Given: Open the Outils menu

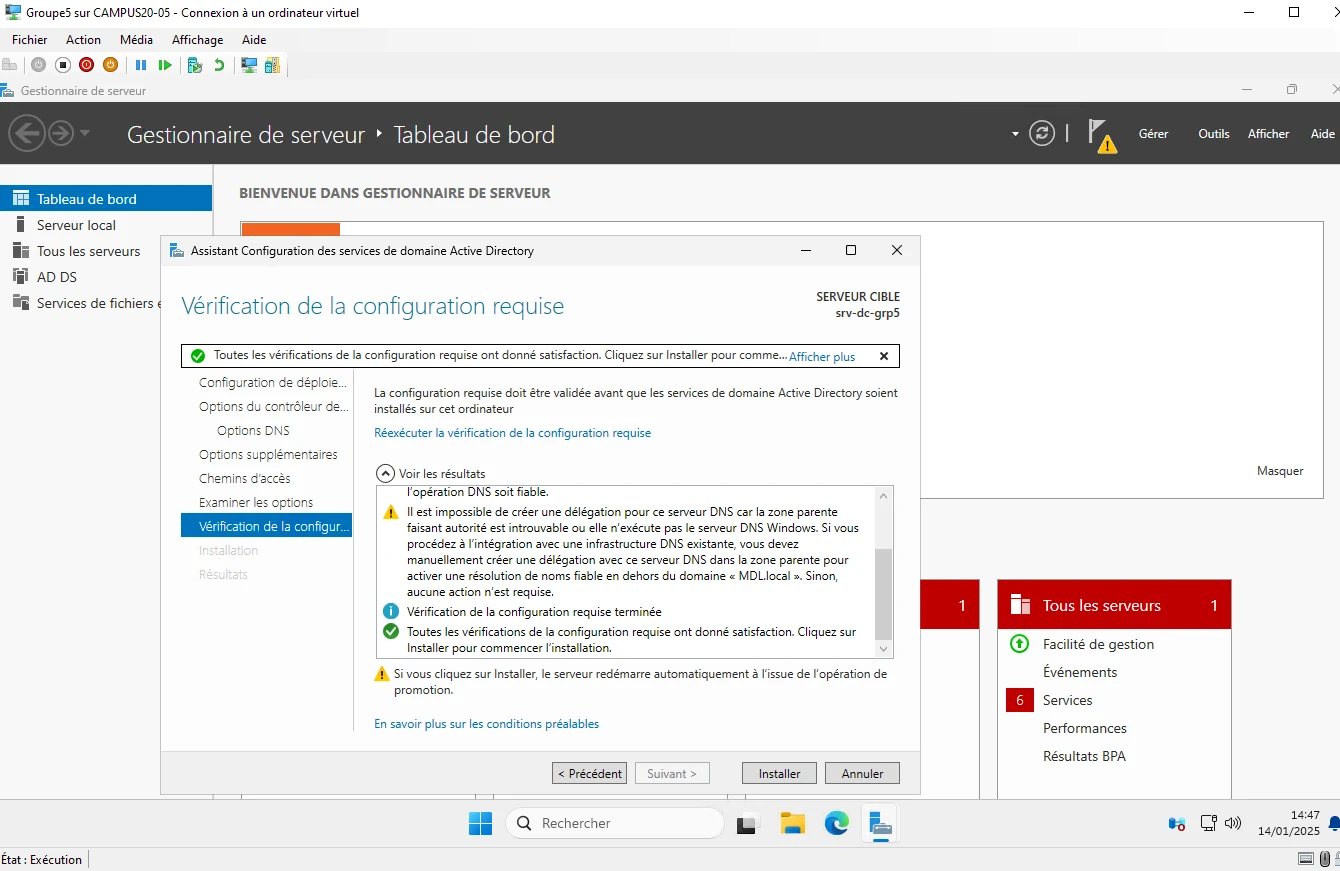Looking at the screenshot, I should (x=1214, y=134).
